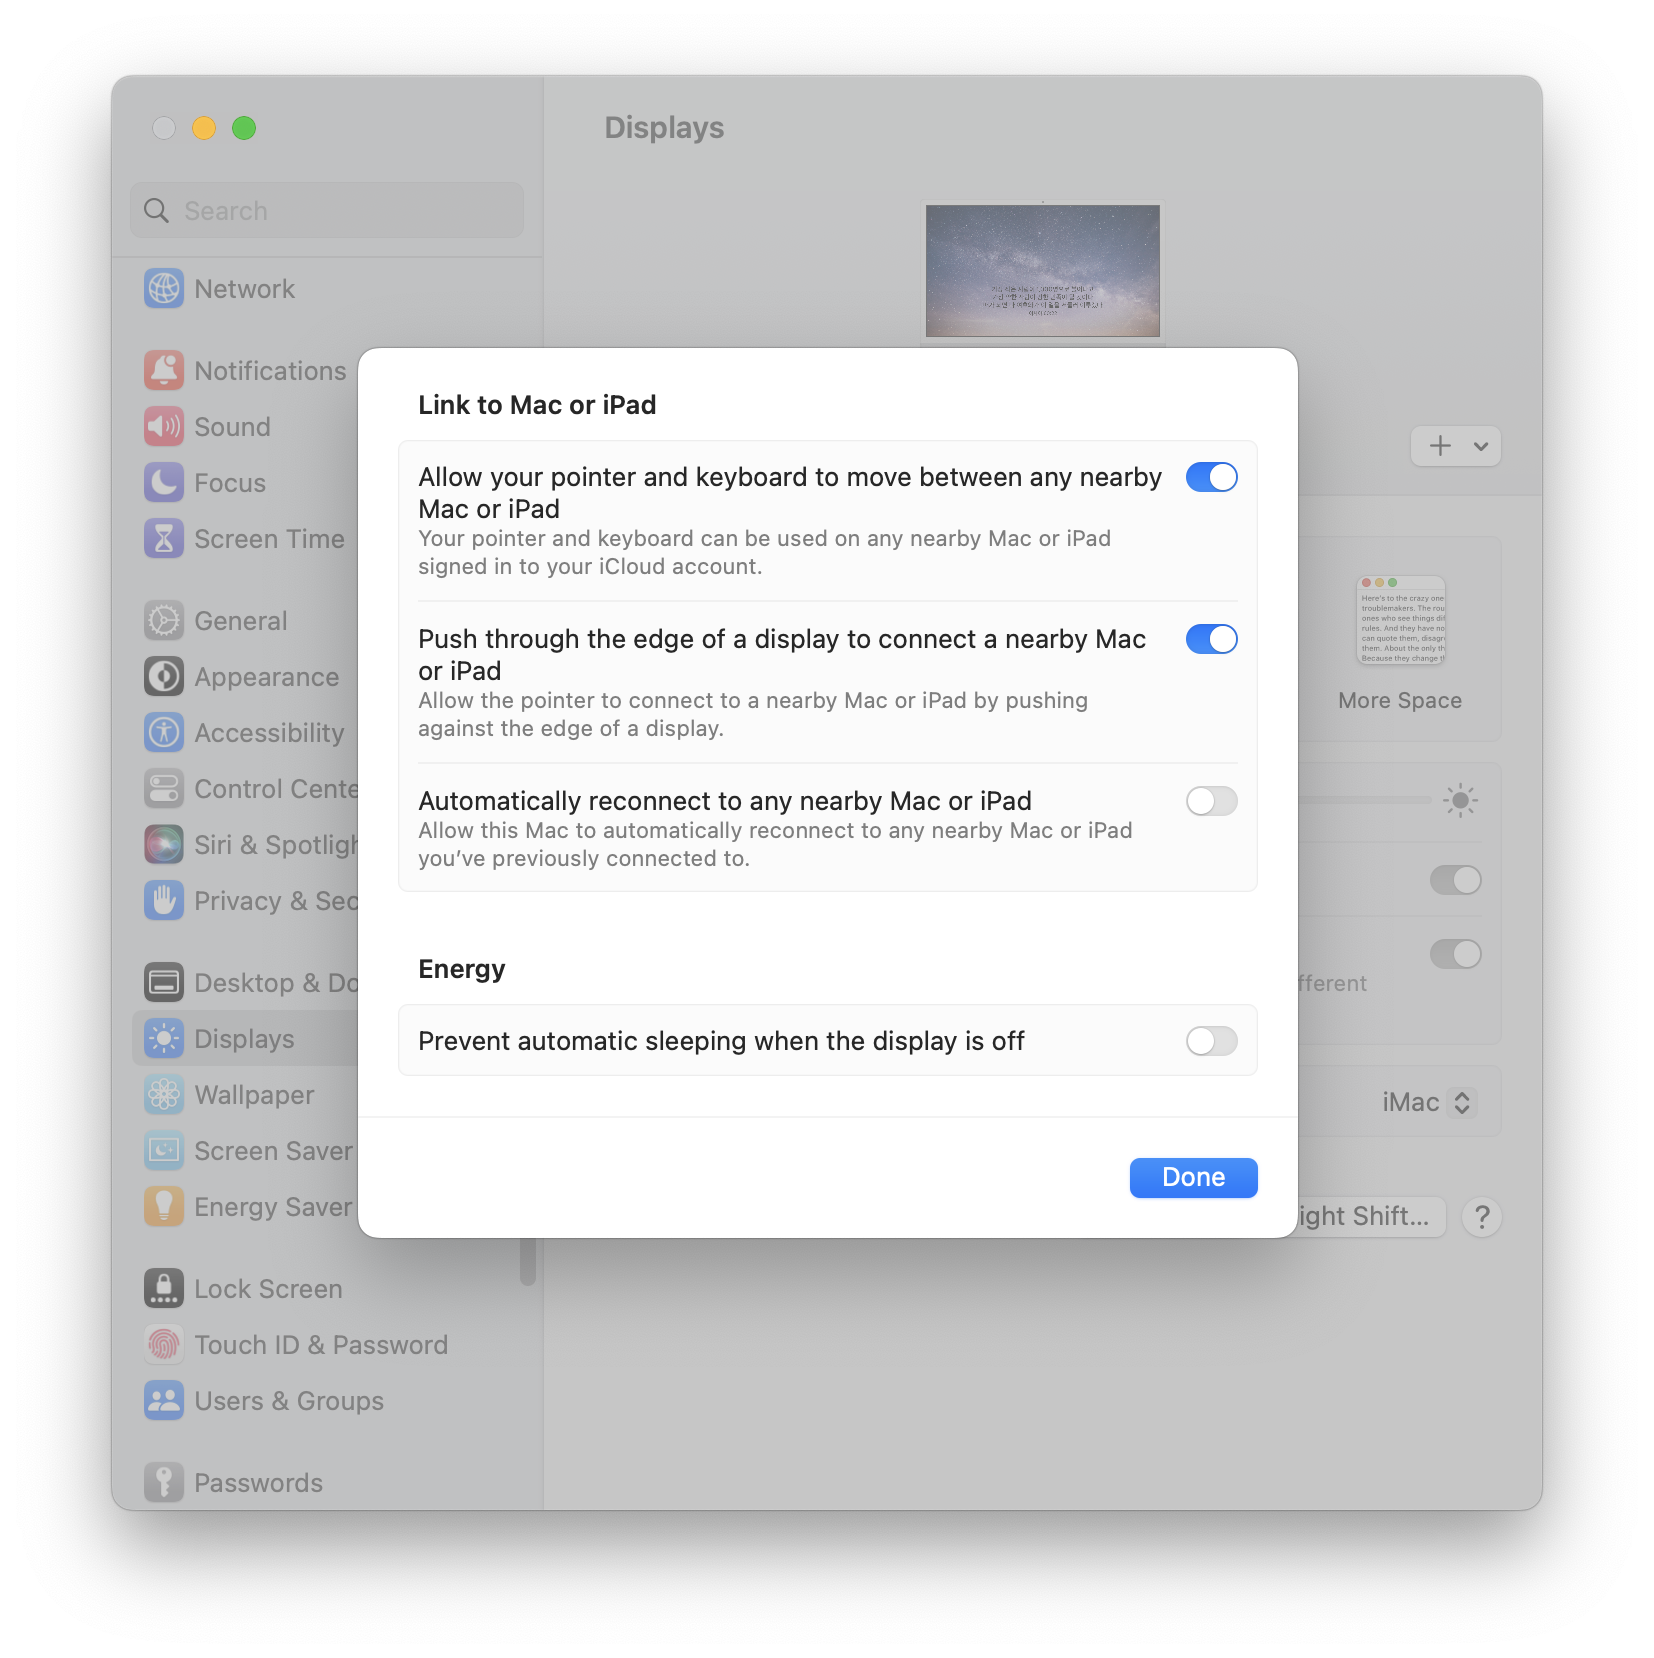Select the Accessibility icon
The image size is (1654, 1658).
(x=164, y=733)
